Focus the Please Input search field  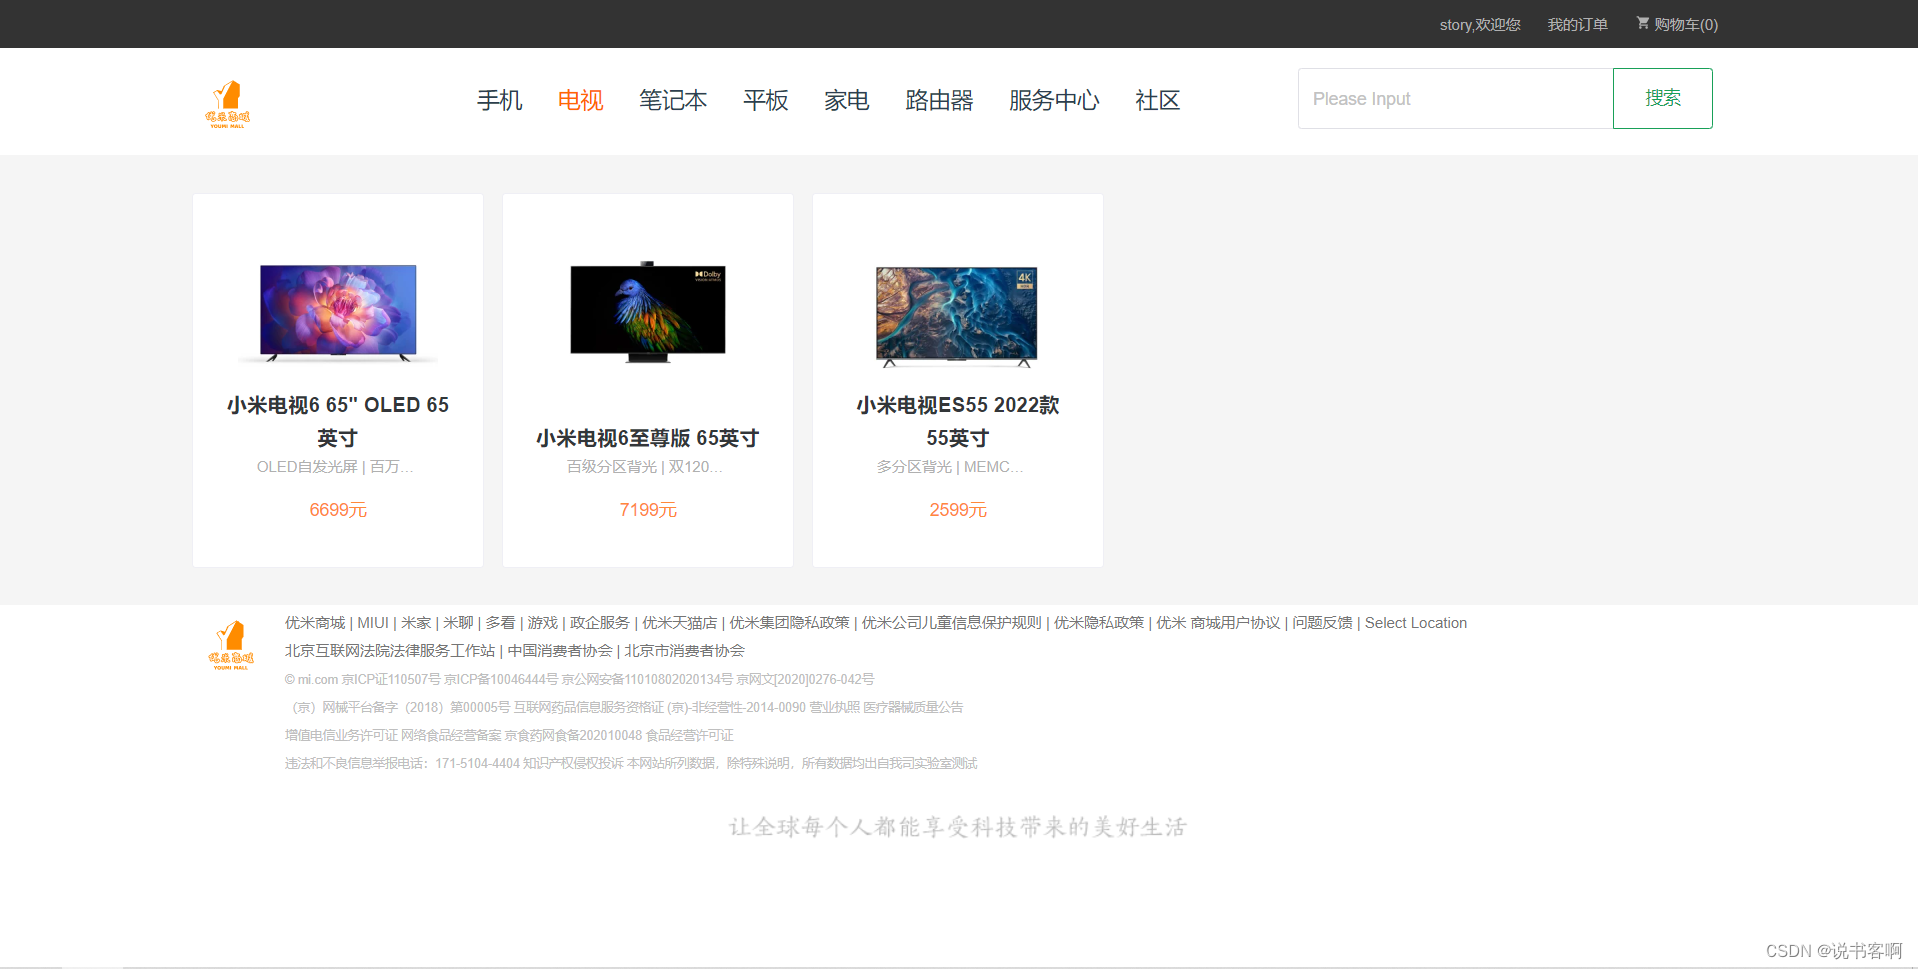(1455, 98)
